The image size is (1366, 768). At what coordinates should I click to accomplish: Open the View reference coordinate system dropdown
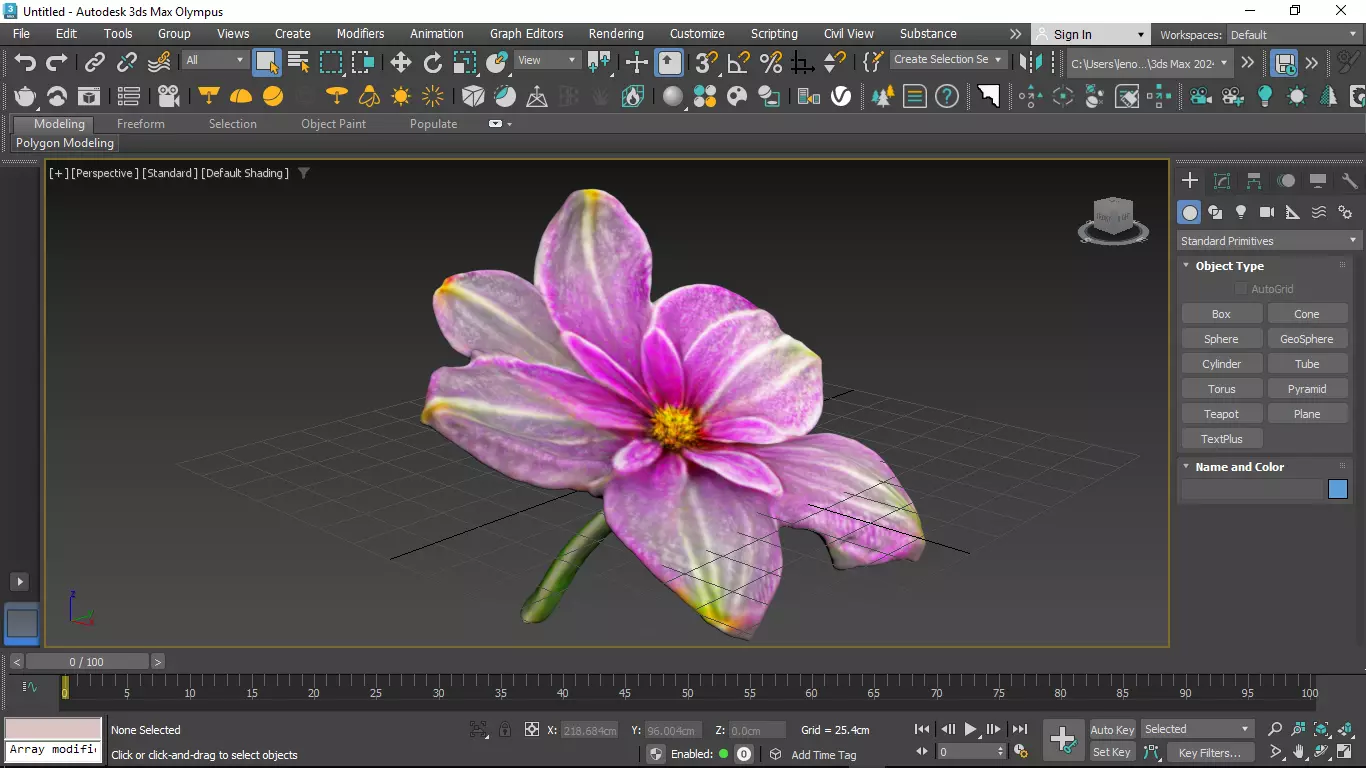pos(547,60)
